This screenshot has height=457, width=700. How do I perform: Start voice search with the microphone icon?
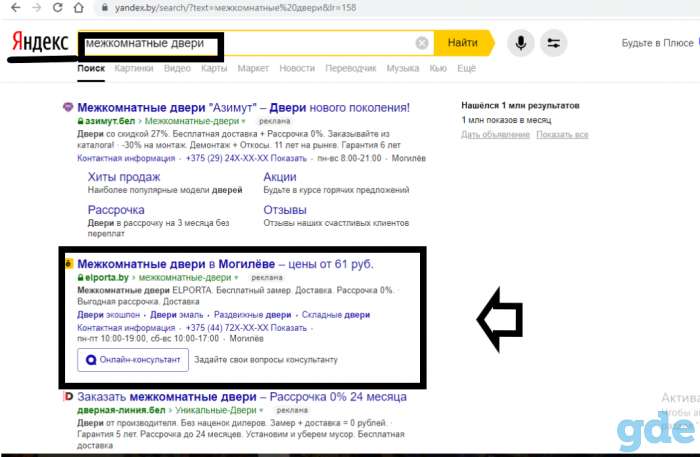click(x=521, y=43)
